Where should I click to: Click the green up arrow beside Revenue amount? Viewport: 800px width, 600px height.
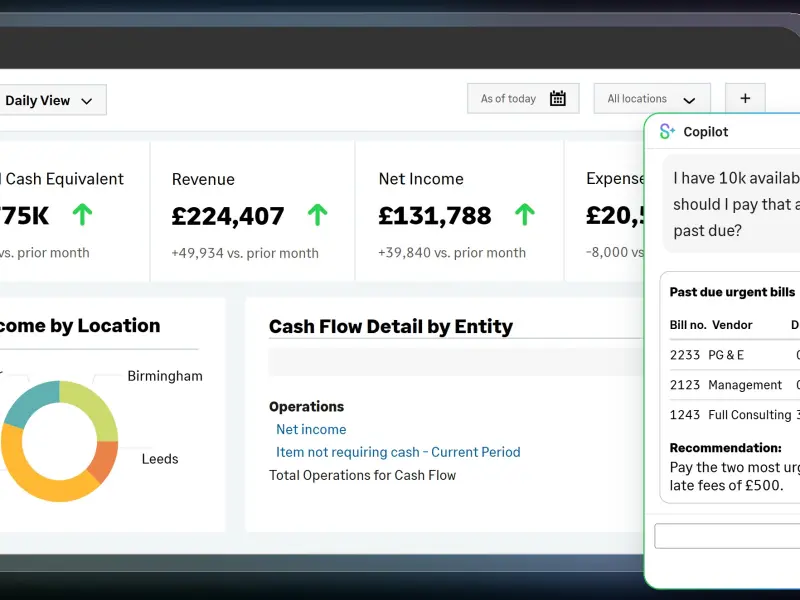pyautogui.click(x=317, y=214)
